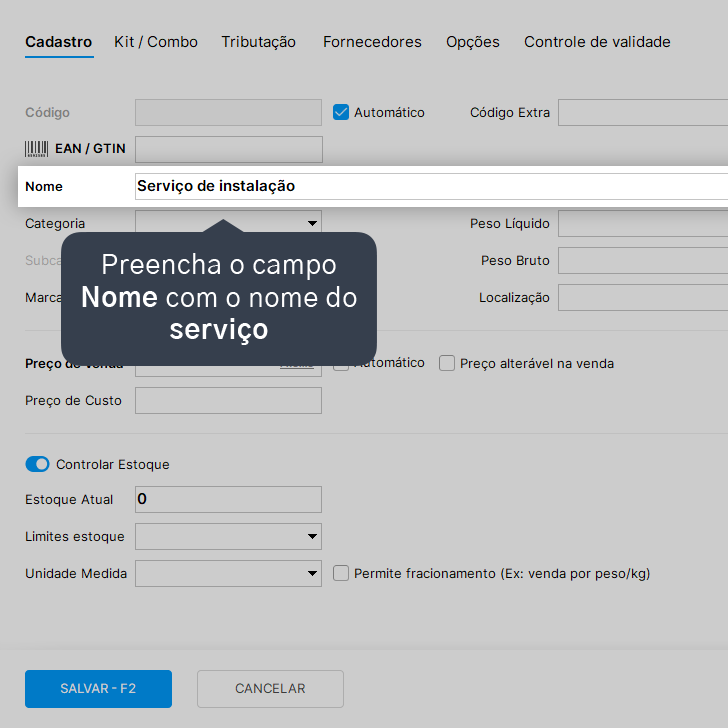Click the Preço de Custo label
This screenshot has width=728, height=728.
(x=73, y=401)
